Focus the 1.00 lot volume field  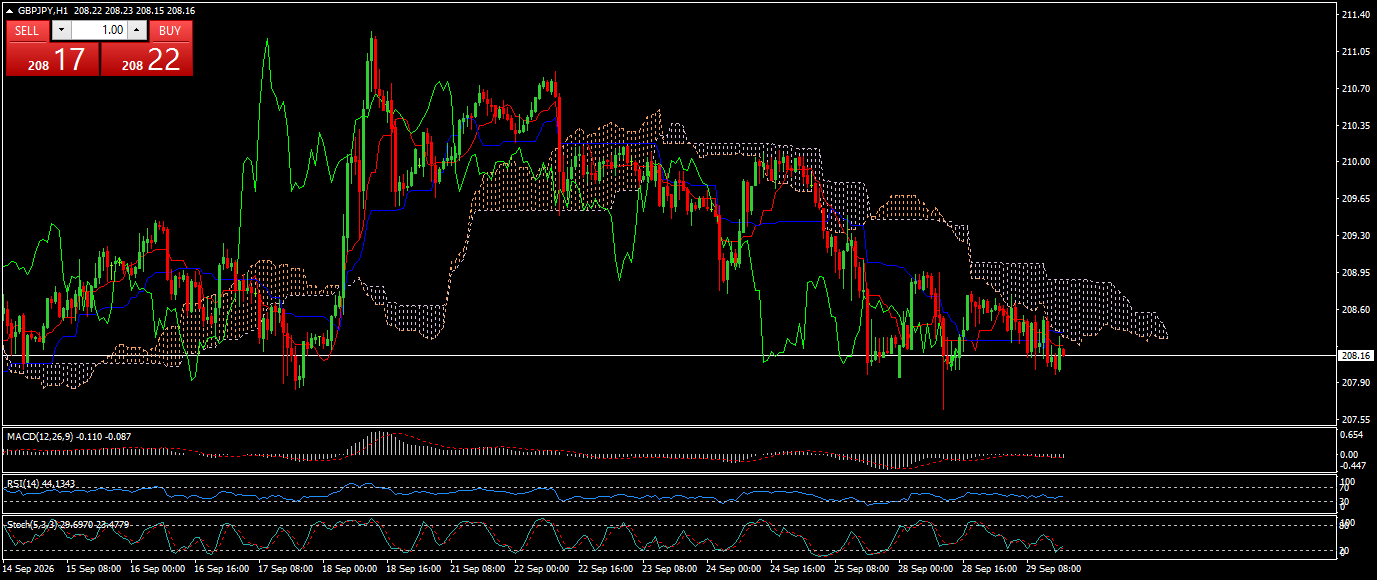(x=99, y=30)
